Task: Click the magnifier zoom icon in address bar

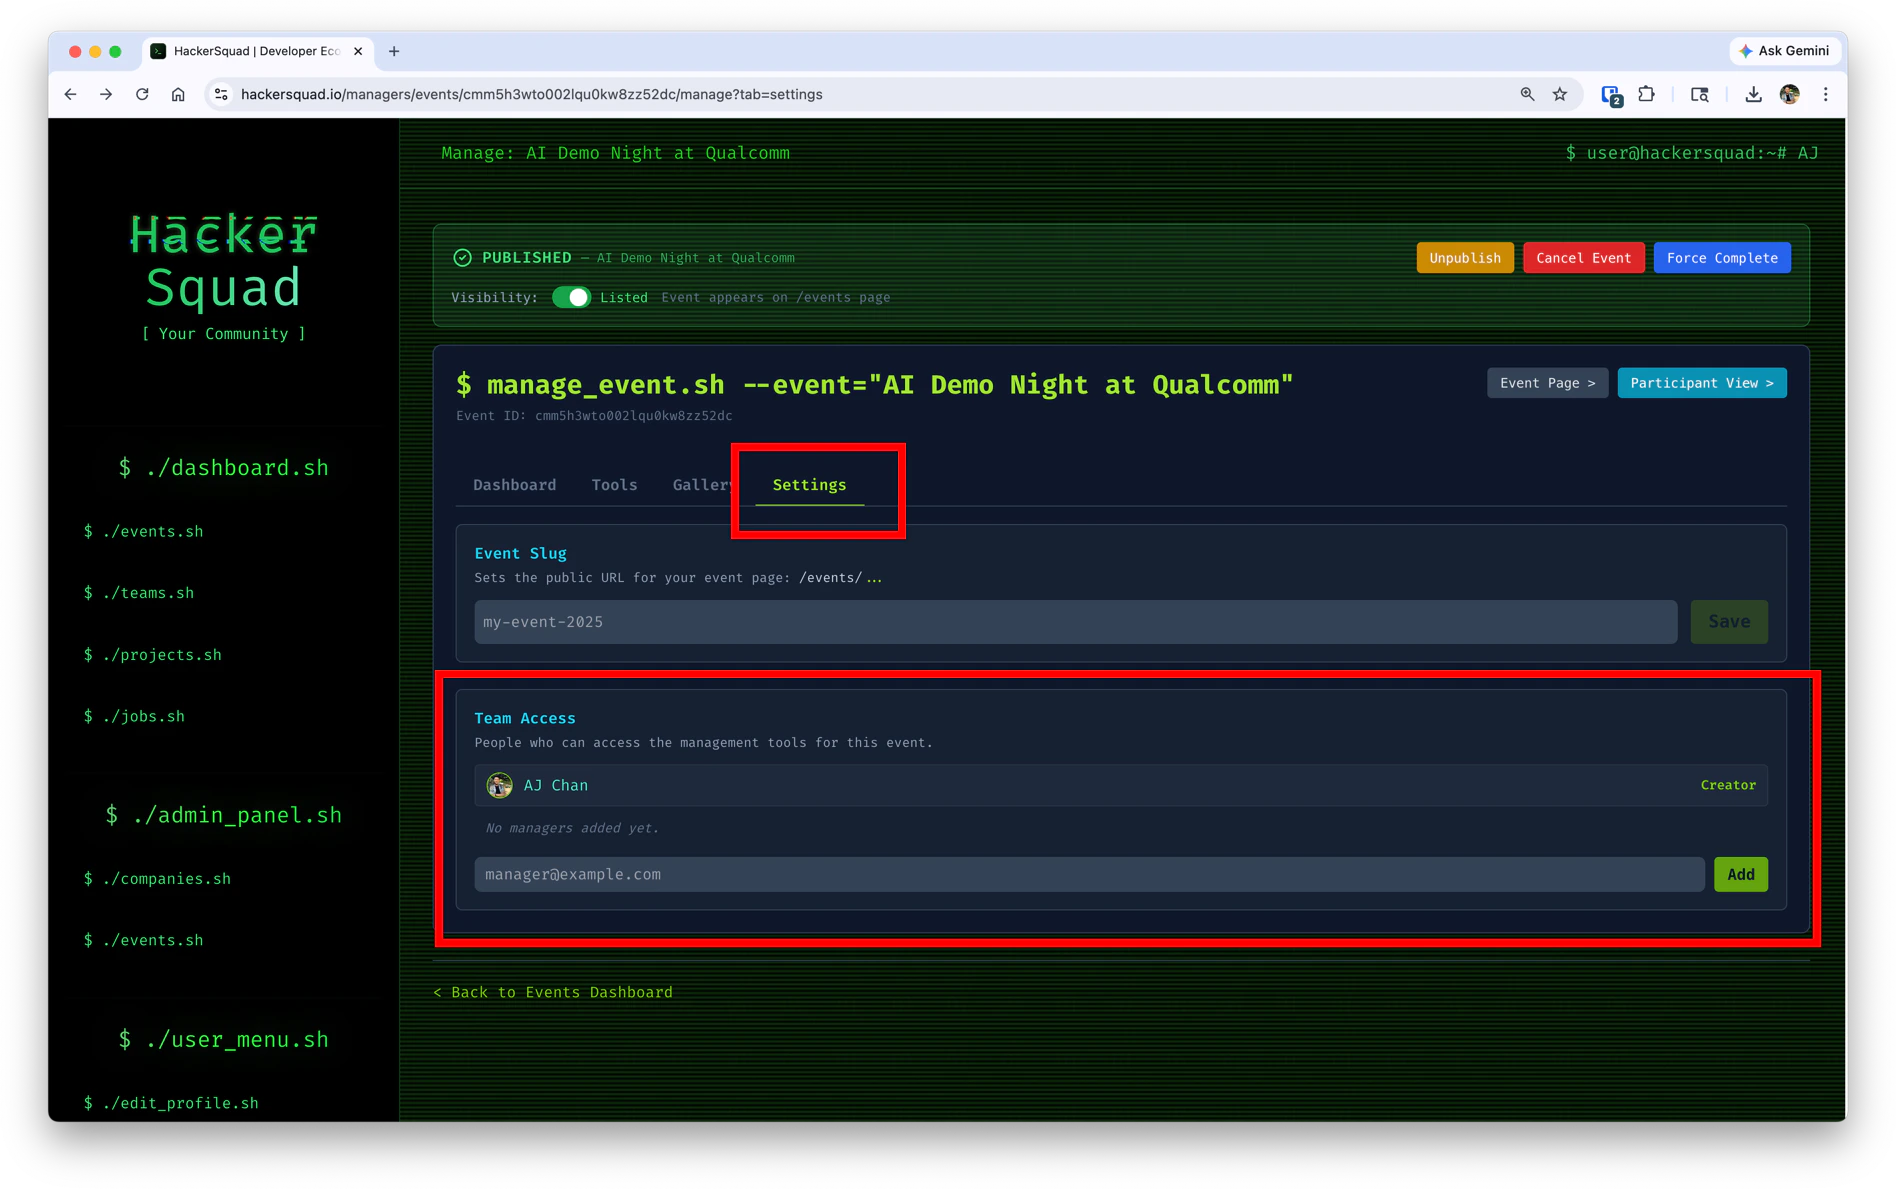Action: tap(1527, 93)
